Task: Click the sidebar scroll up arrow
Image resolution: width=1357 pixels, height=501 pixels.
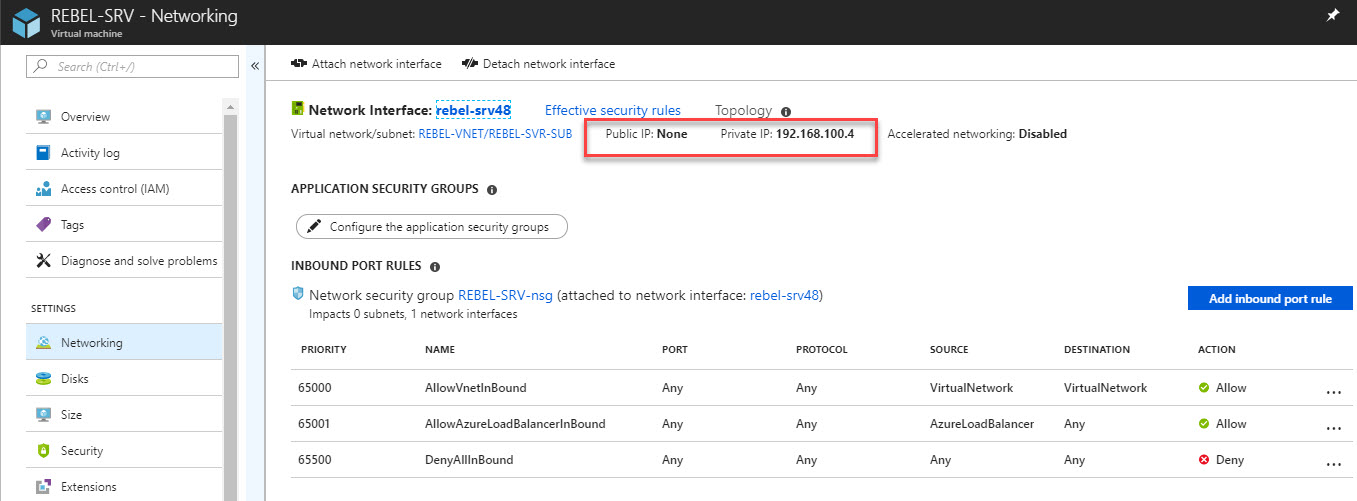Action: pyautogui.click(x=231, y=106)
